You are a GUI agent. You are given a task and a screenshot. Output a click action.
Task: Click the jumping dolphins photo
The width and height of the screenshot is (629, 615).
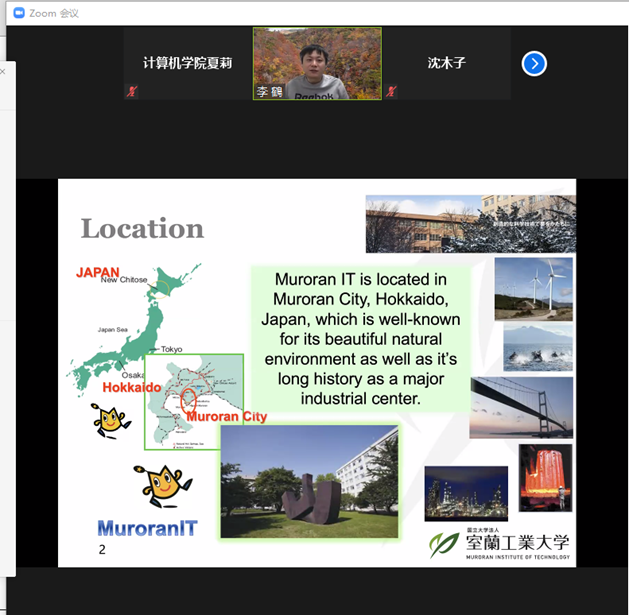click(538, 346)
